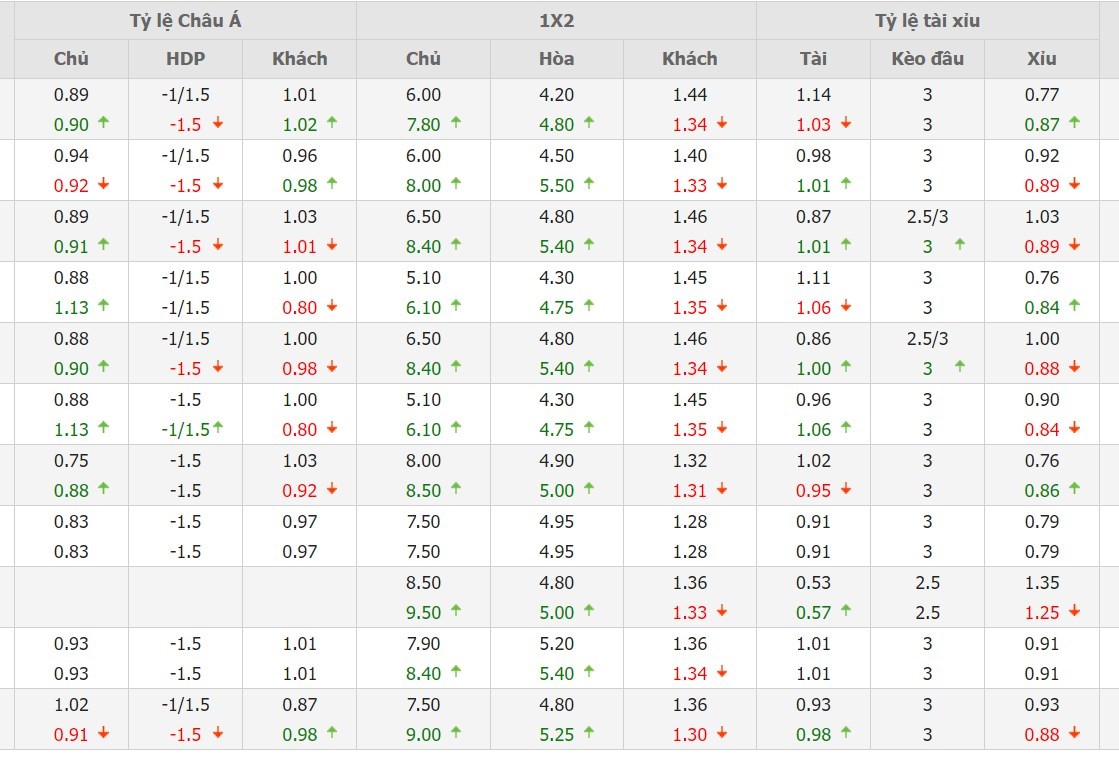Click the green arrow beside 9.00
This screenshot has height=757, width=1119.
point(456,734)
